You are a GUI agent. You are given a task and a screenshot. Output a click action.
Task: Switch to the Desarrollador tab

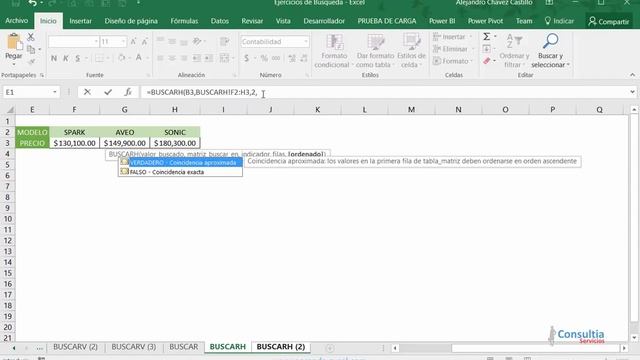click(x=324, y=21)
